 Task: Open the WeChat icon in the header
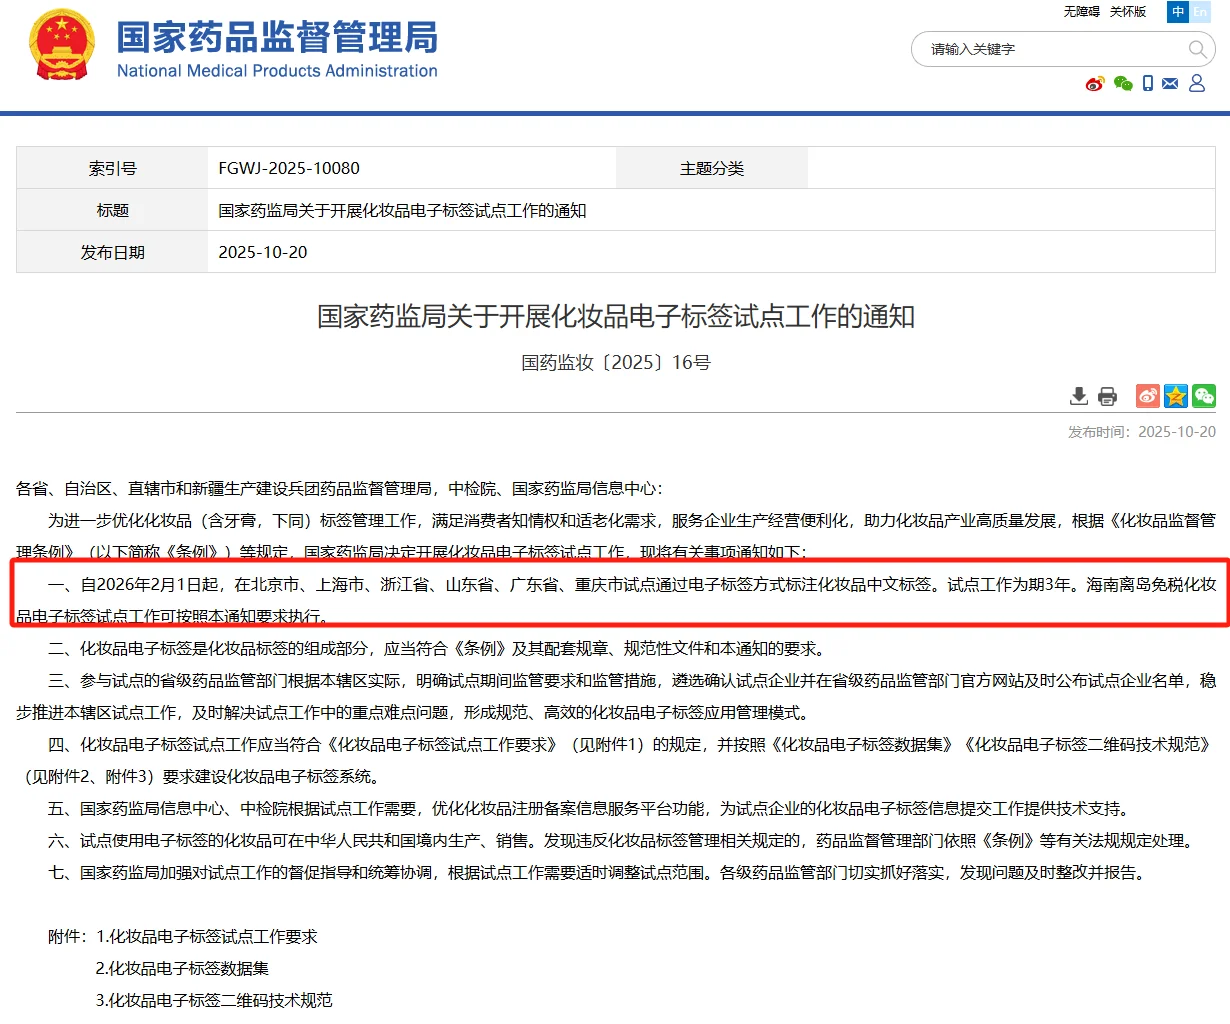(x=1121, y=84)
